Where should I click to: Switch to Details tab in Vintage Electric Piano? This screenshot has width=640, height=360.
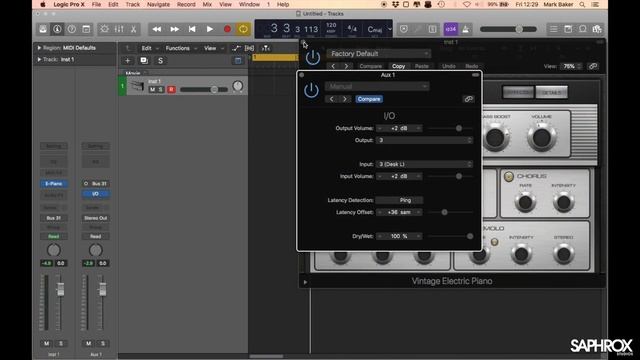[x=551, y=92]
